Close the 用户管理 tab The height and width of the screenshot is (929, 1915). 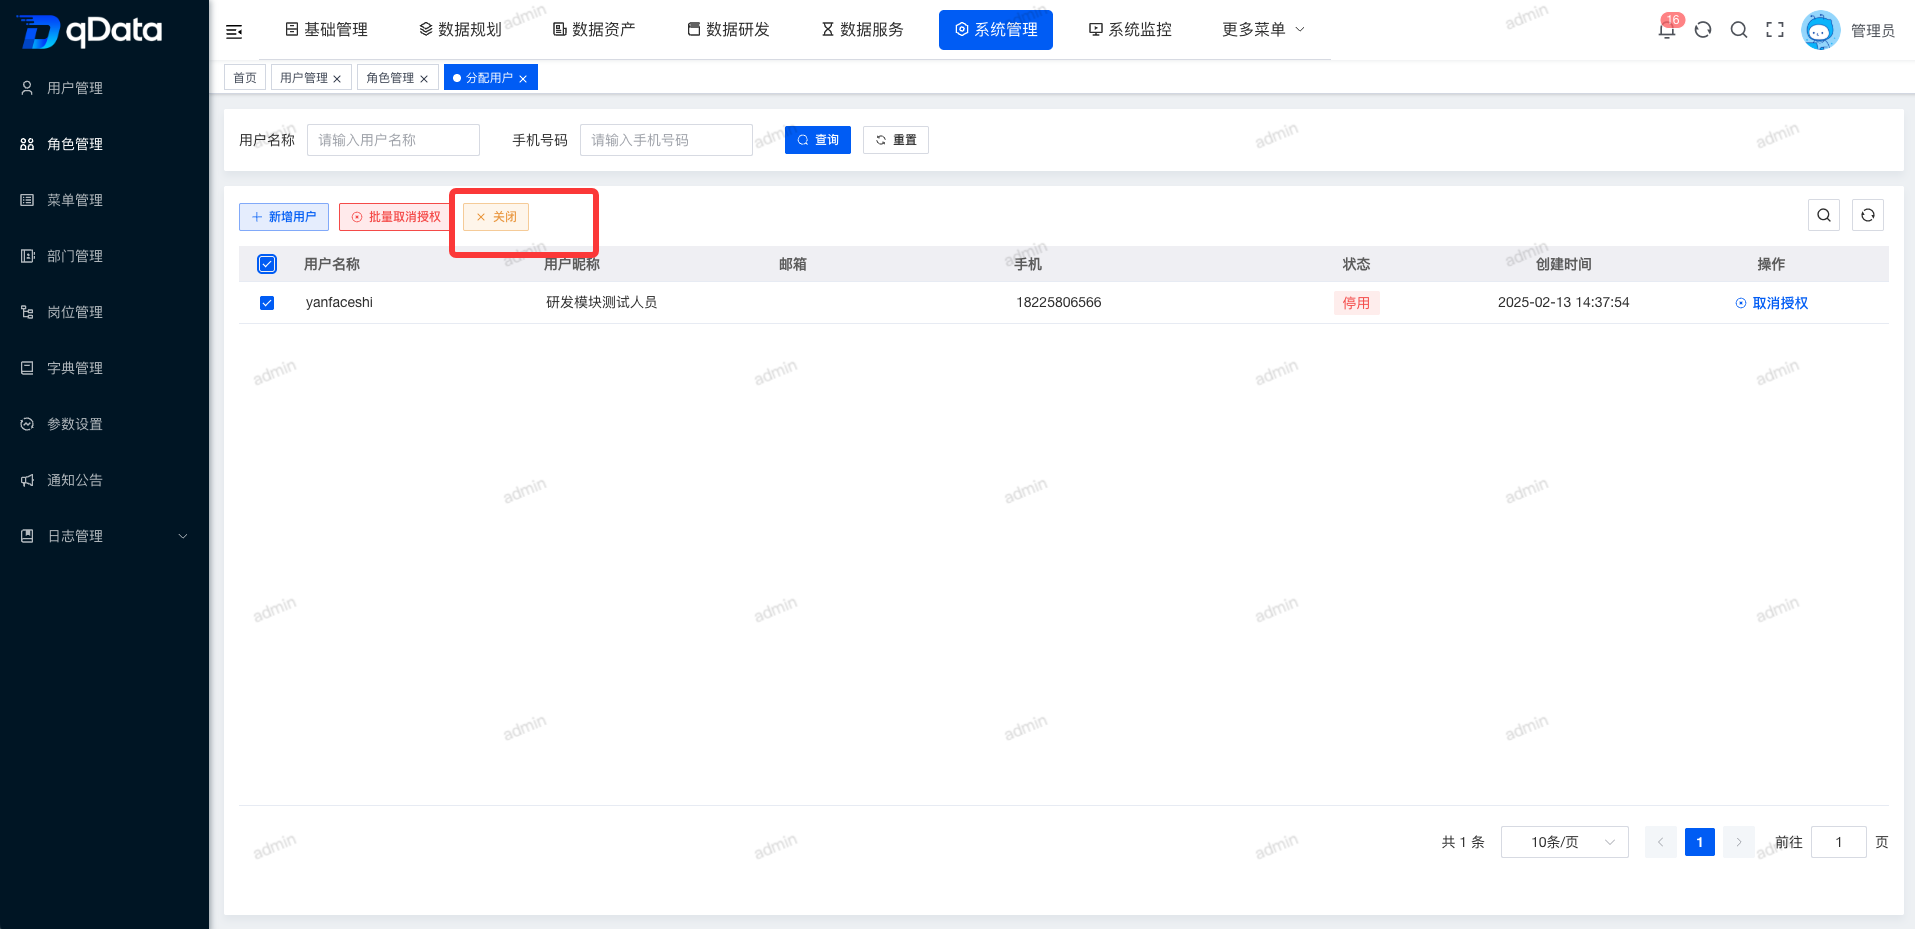click(x=337, y=79)
